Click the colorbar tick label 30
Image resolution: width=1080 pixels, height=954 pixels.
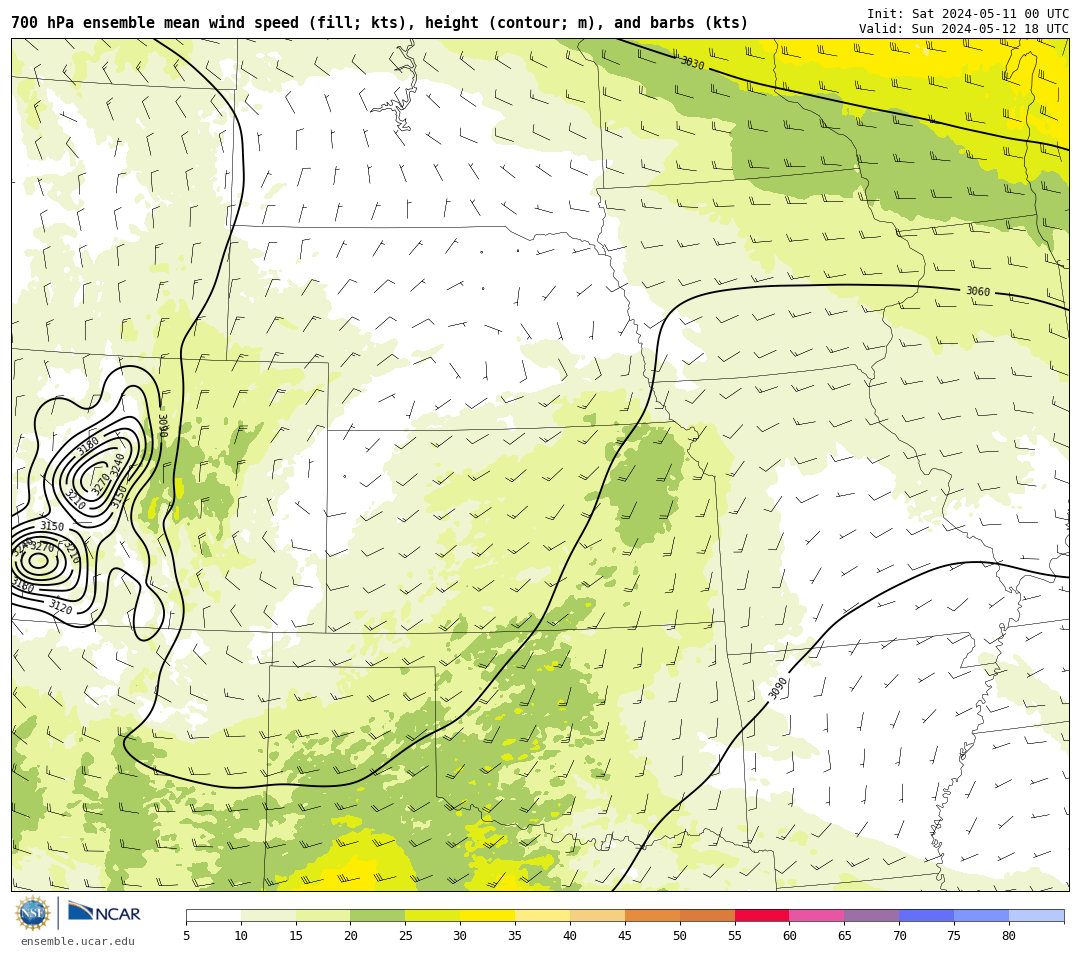pyautogui.click(x=460, y=935)
